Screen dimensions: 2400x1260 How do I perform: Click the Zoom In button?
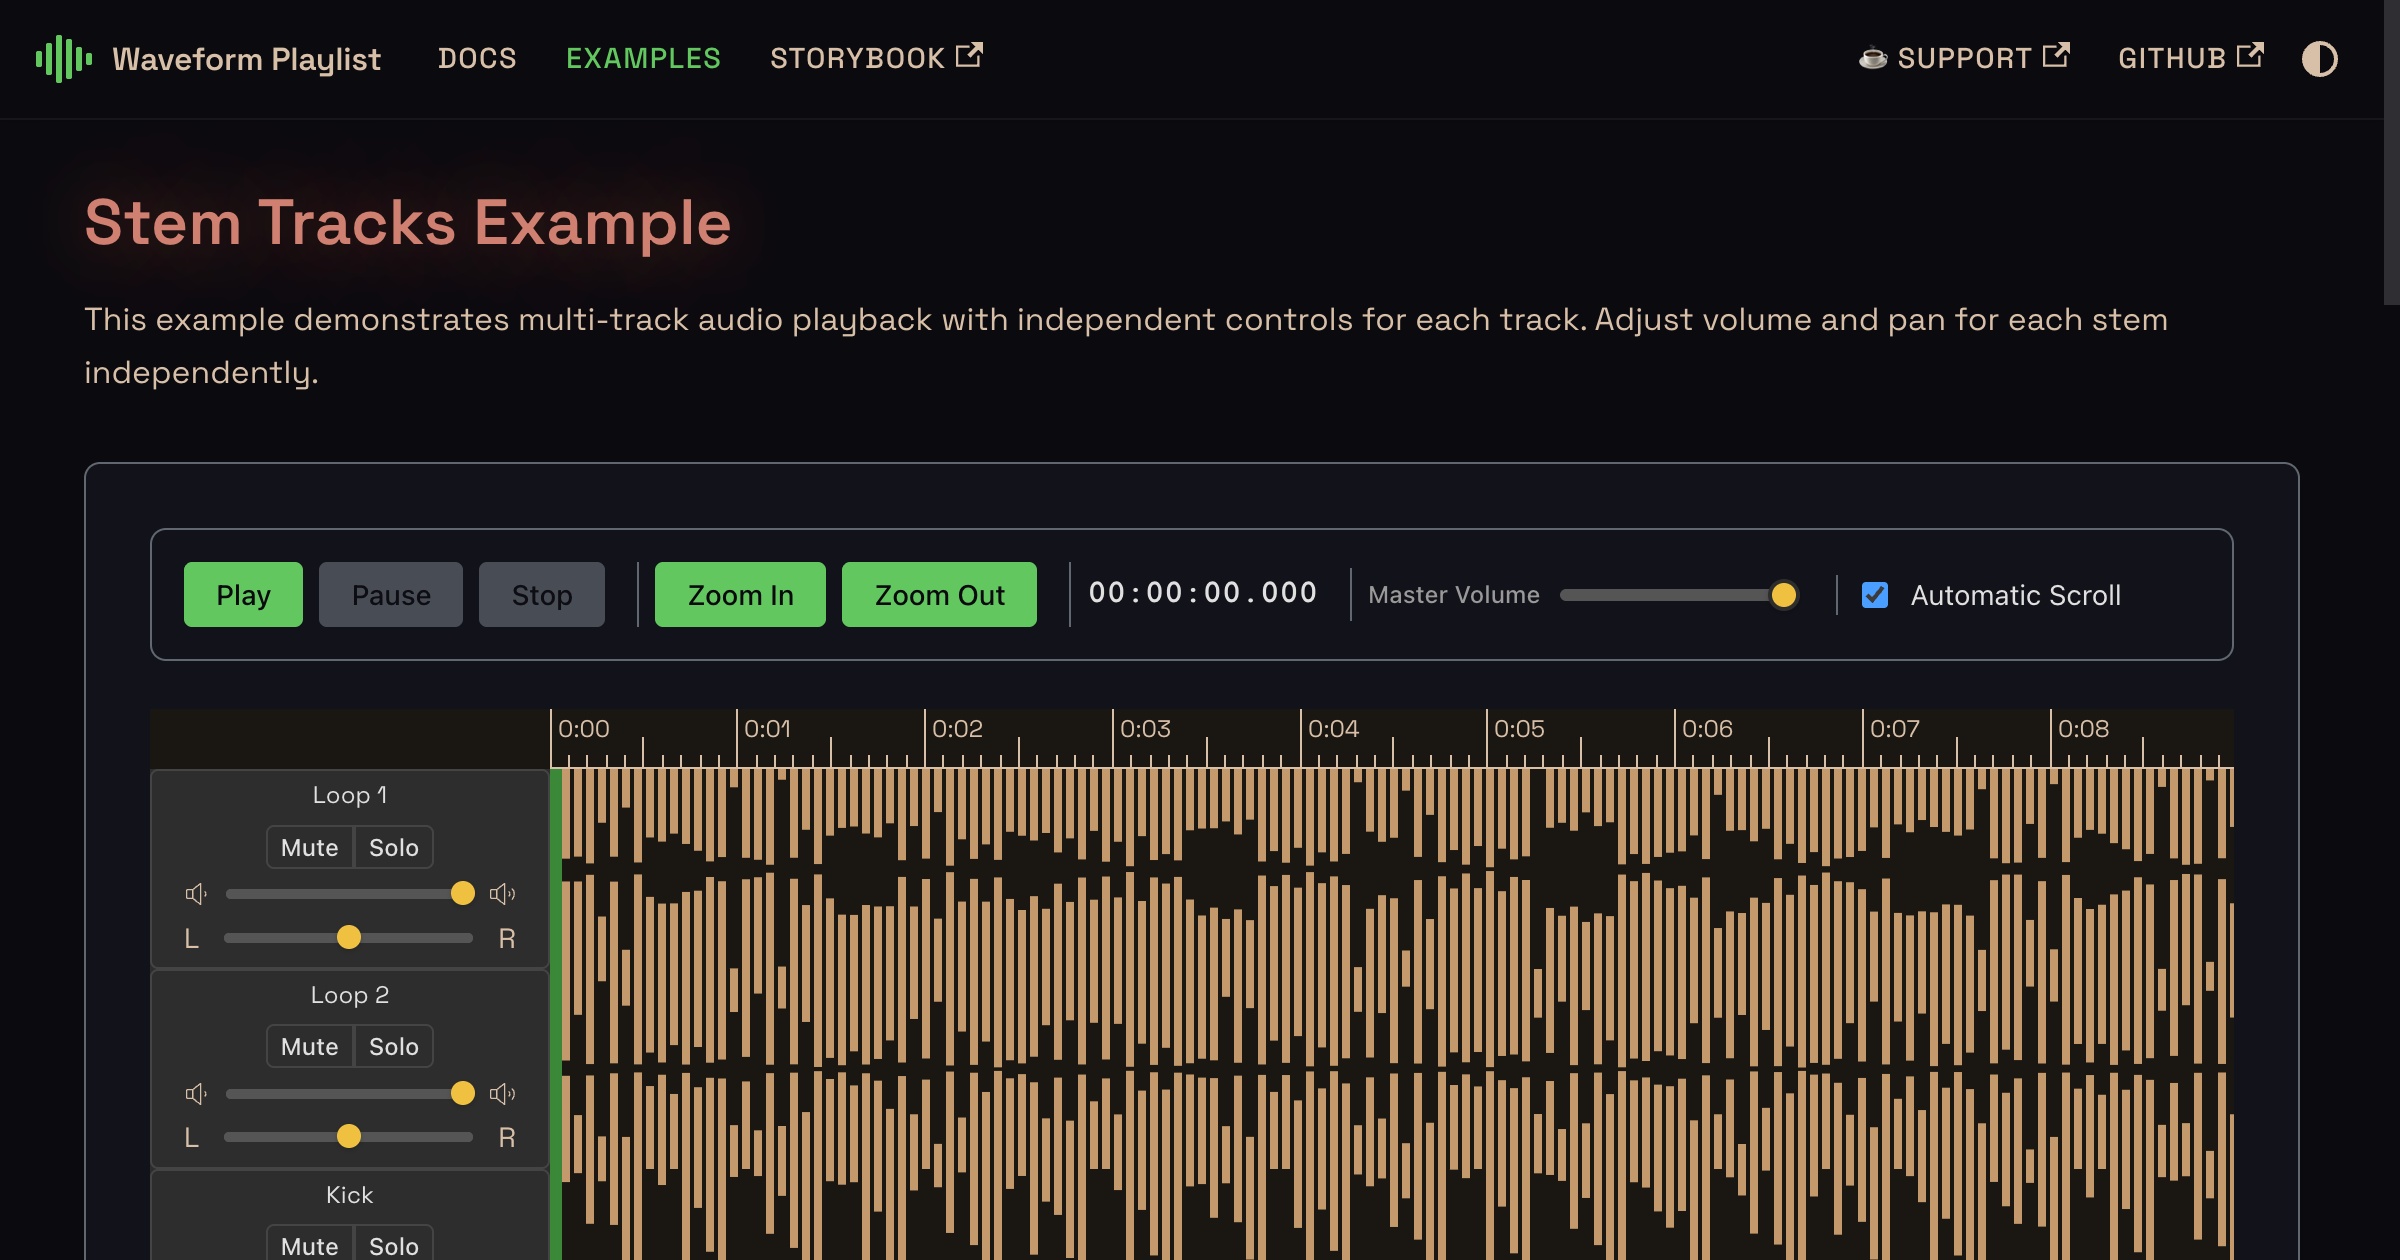point(740,595)
